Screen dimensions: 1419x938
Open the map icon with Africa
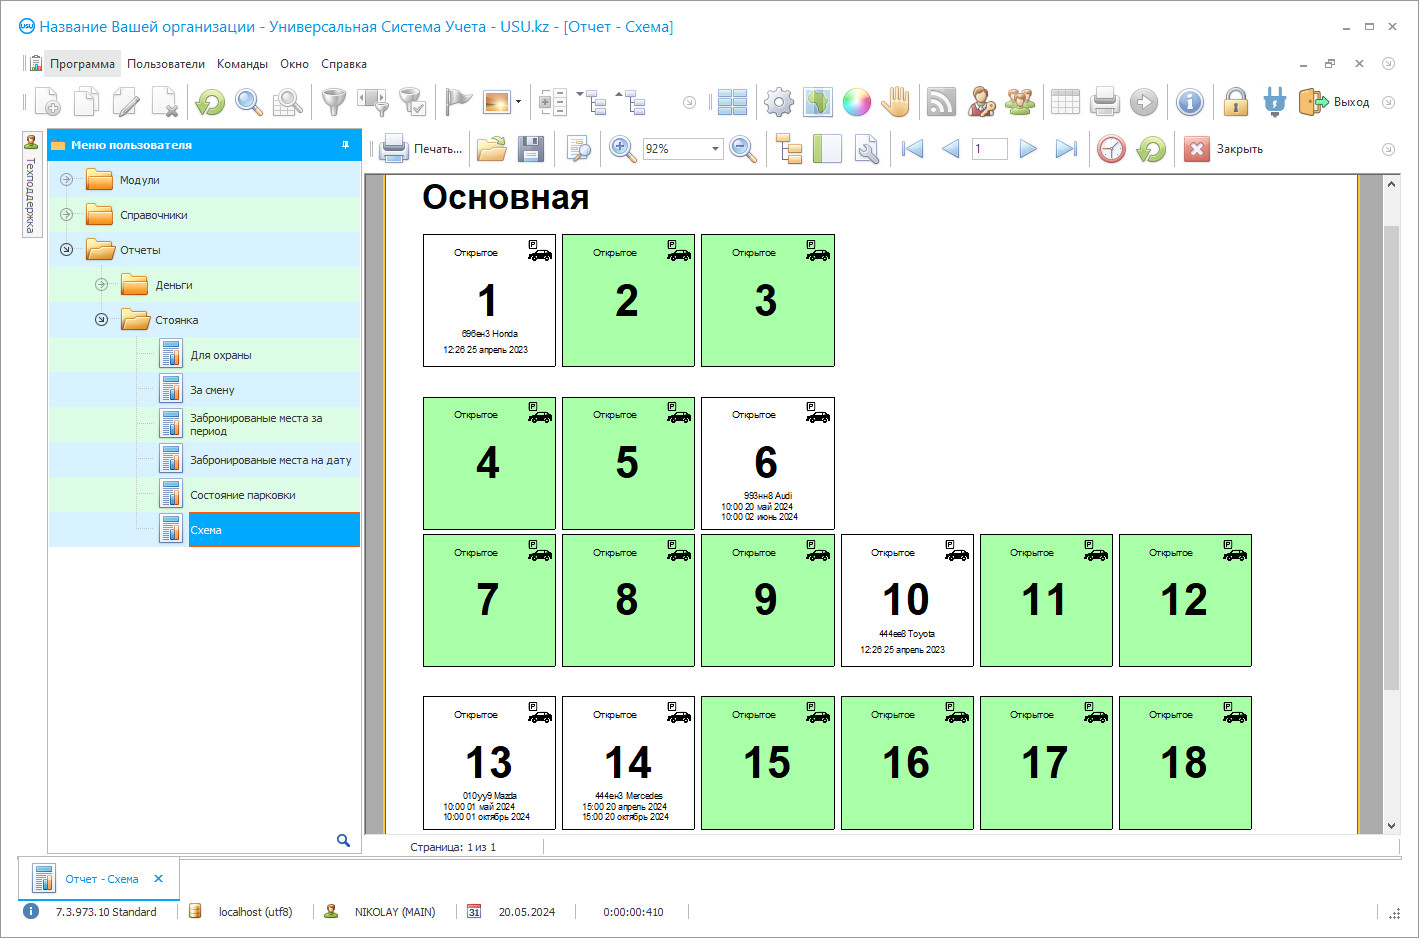click(x=818, y=102)
